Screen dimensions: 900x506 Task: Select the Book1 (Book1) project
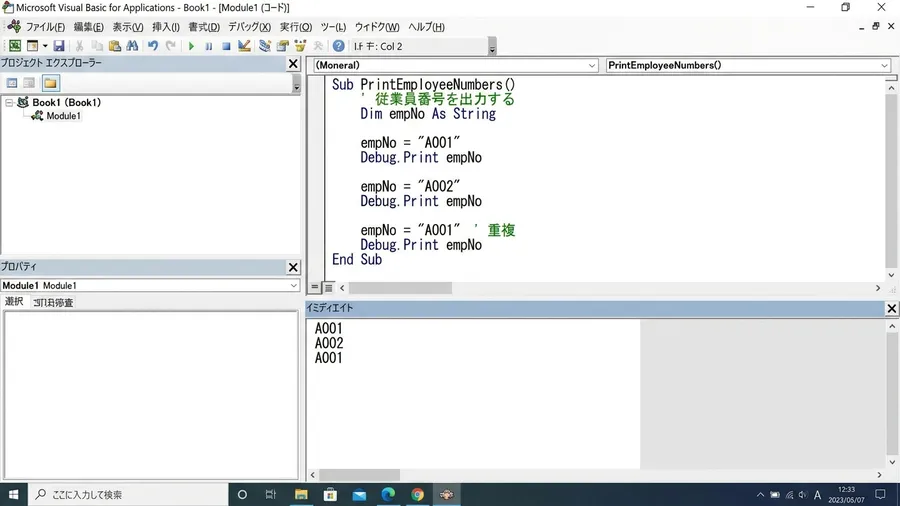pos(66,102)
